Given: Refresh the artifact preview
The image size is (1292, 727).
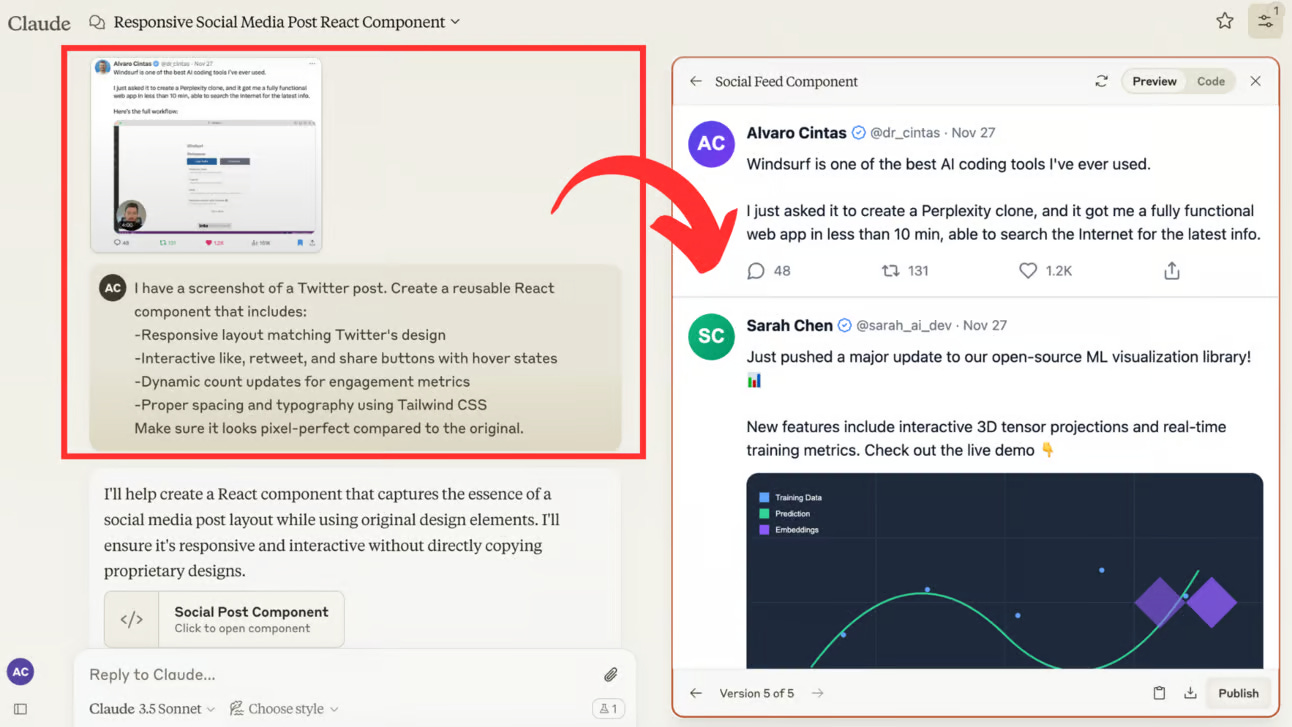Looking at the screenshot, I should click(x=1101, y=81).
